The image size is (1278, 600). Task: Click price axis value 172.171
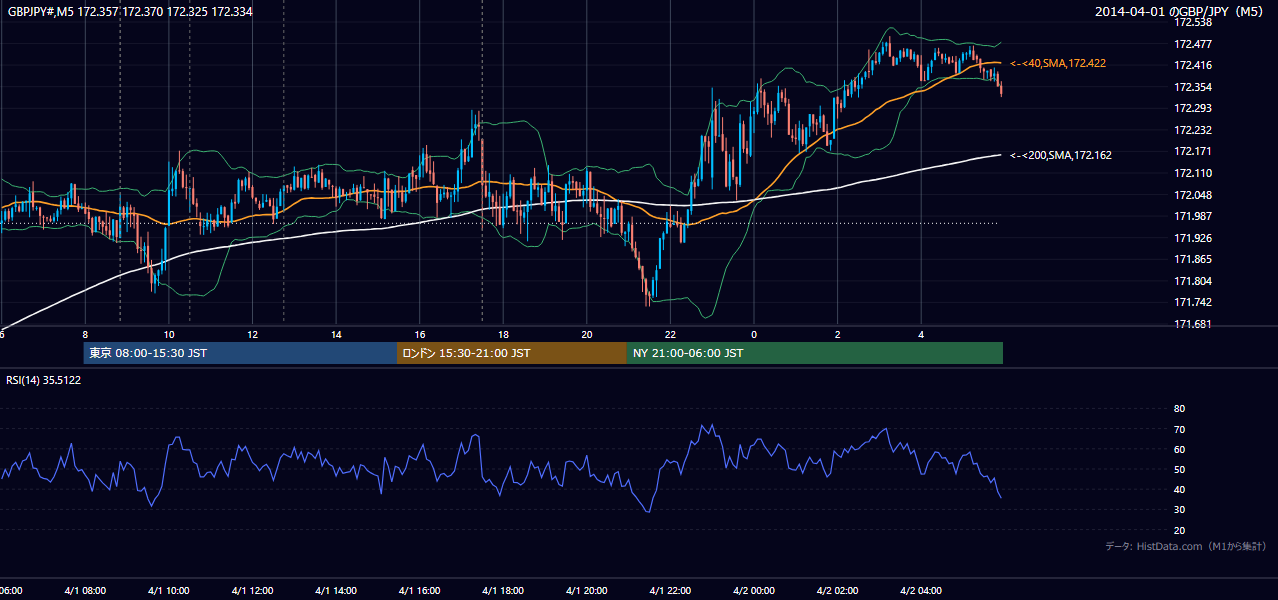[1193, 151]
